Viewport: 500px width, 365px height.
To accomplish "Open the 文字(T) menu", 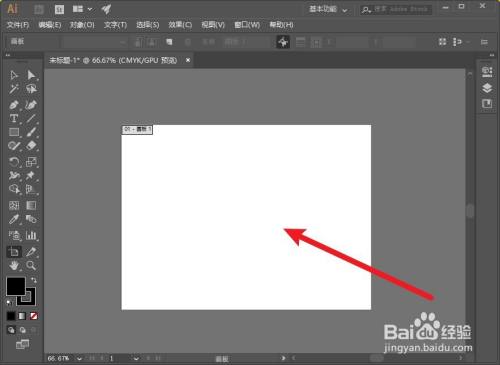I will (115, 25).
